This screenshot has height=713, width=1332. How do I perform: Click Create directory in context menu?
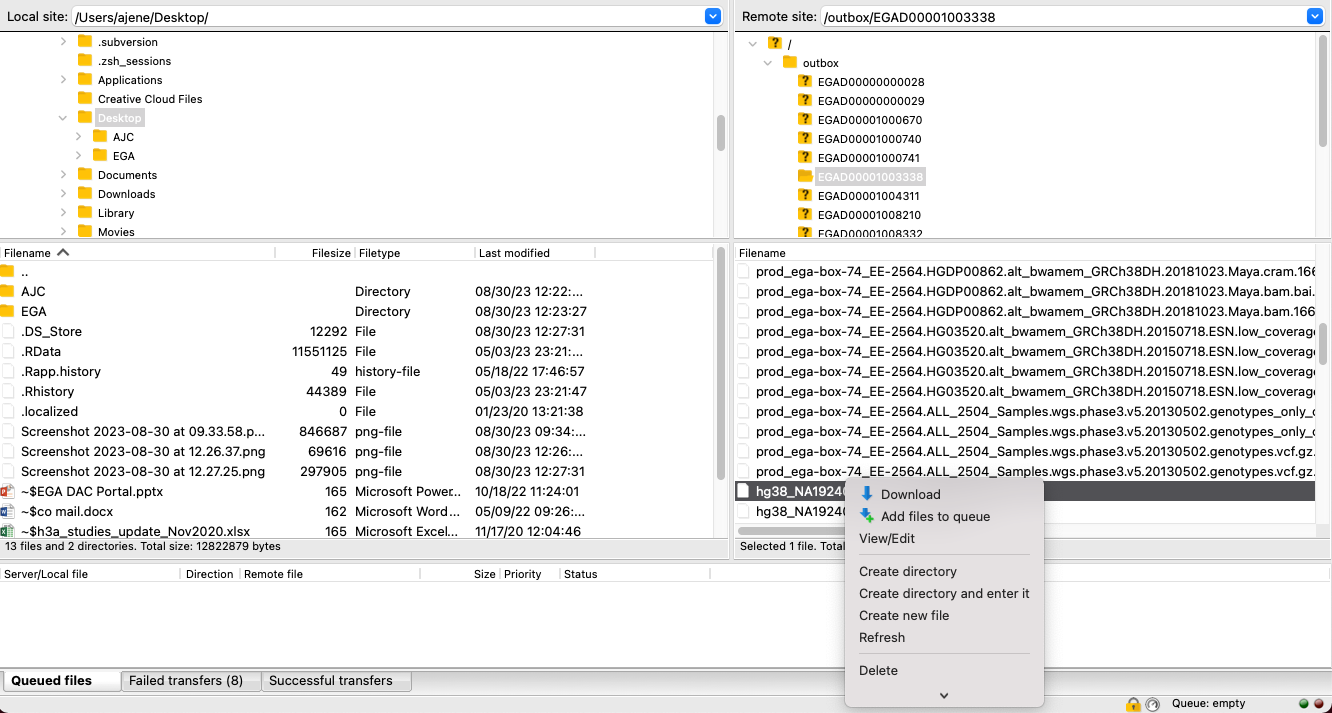[x=908, y=571]
